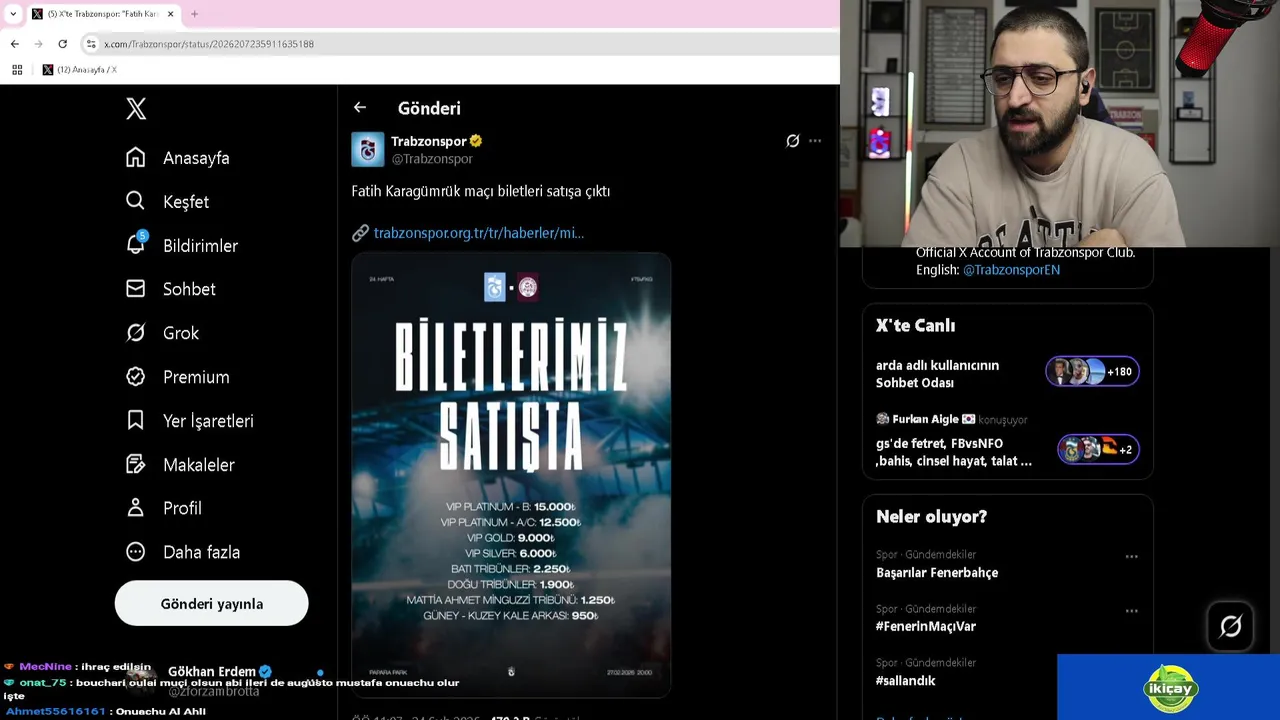Click X'te Canlı heading
The height and width of the screenshot is (720, 1280).
pyautogui.click(x=915, y=325)
